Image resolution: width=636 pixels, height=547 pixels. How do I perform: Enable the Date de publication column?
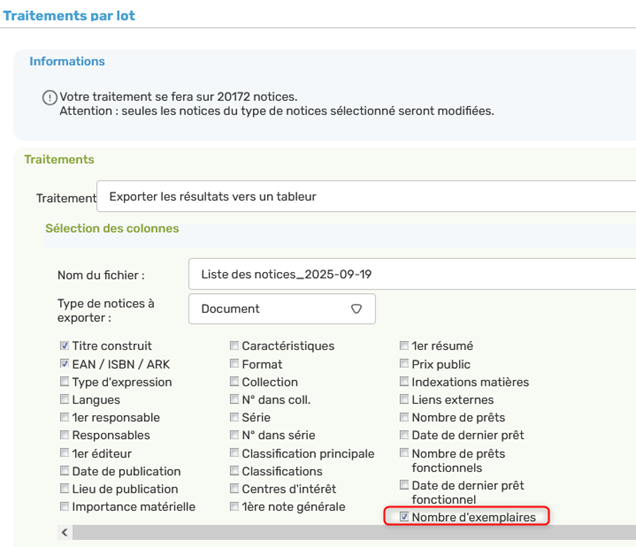tap(65, 472)
